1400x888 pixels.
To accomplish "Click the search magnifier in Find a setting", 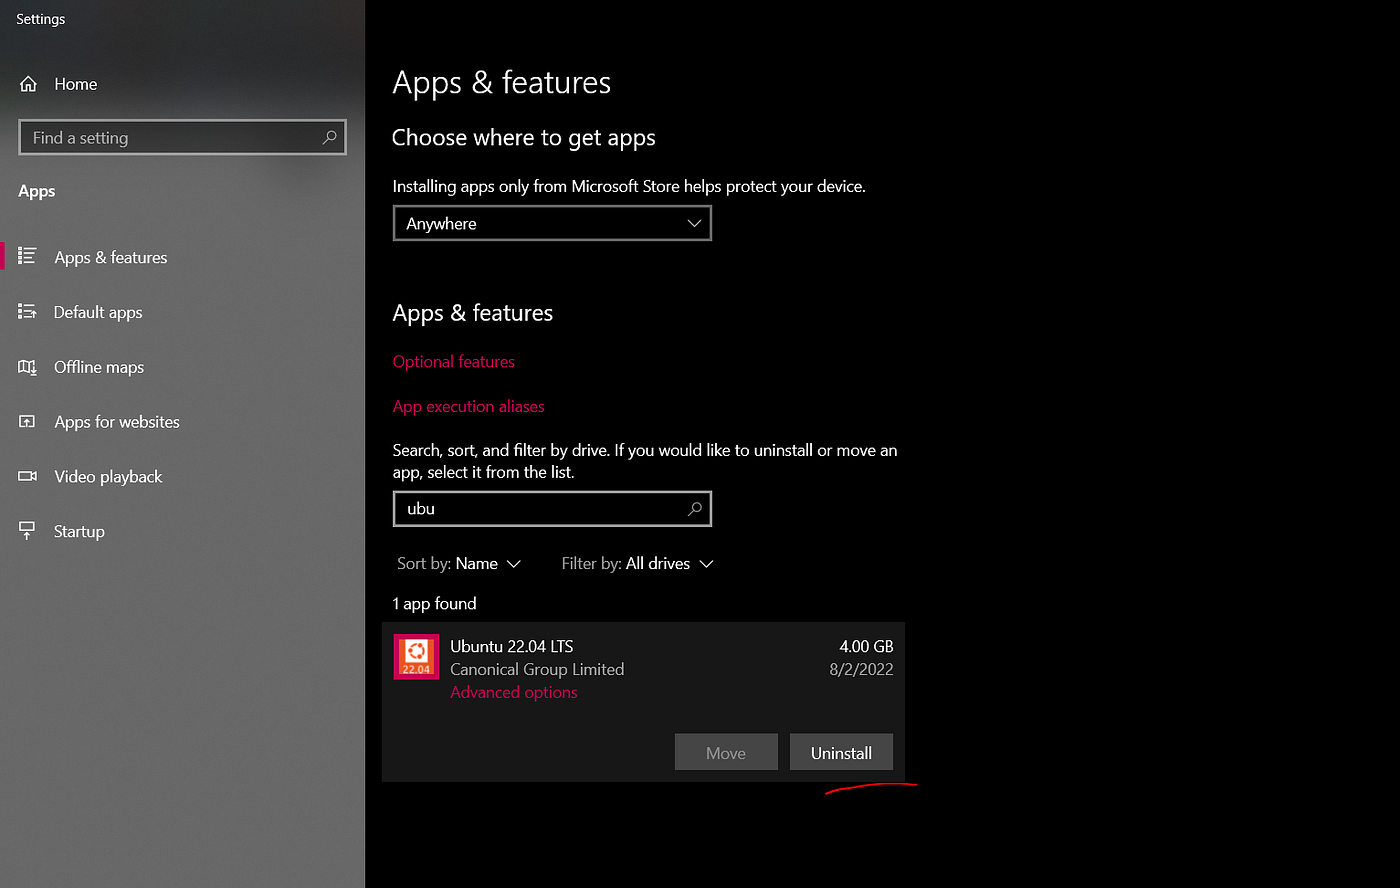I will point(329,137).
